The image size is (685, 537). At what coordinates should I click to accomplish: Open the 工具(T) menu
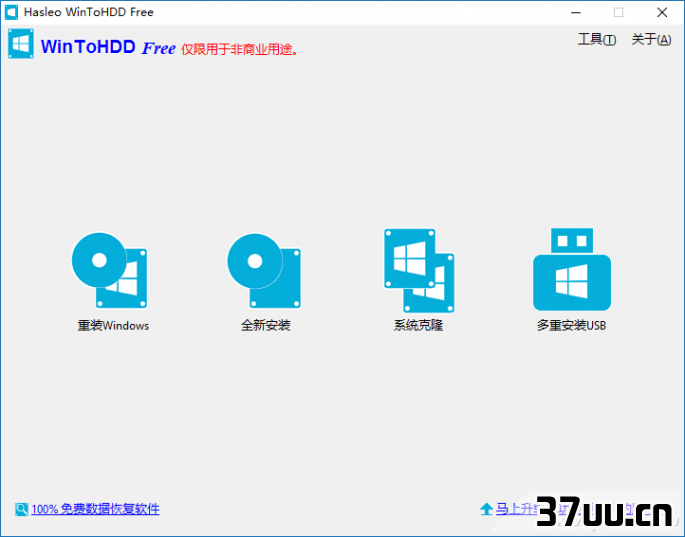597,40
